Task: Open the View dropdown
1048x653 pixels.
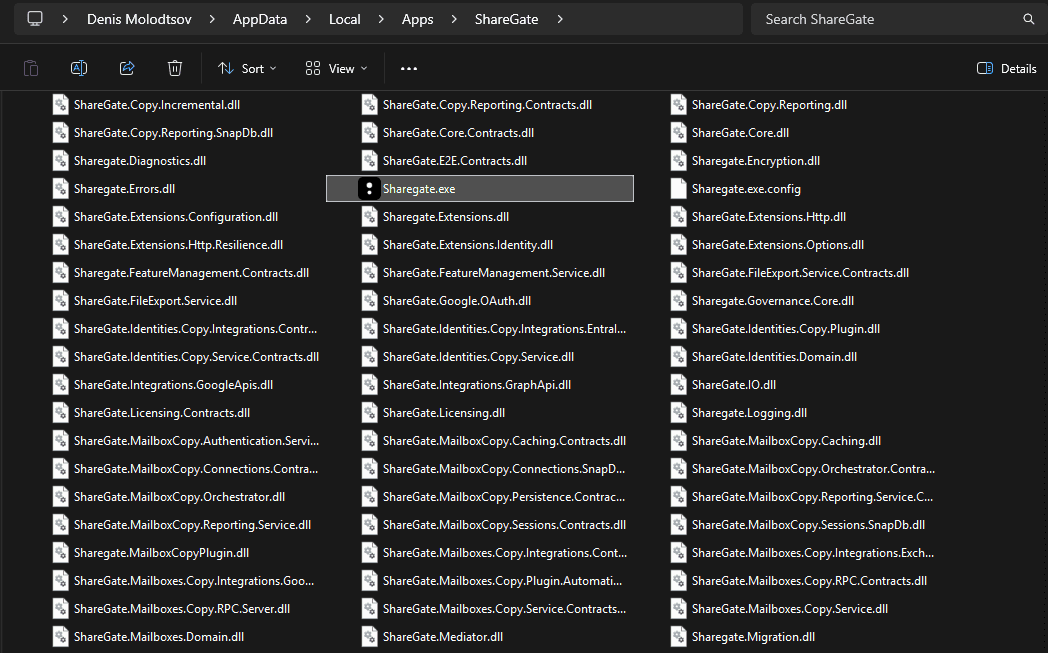Action: tap(337, 68)
